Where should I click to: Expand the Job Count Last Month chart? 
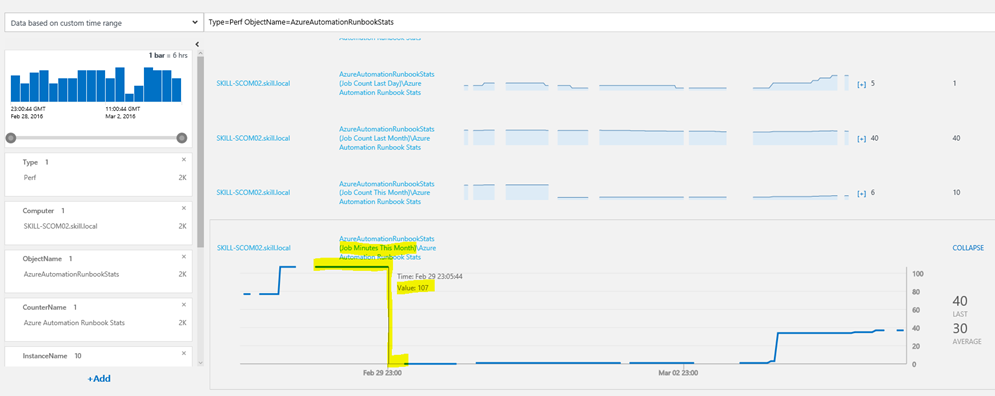(x=862, y=138)
